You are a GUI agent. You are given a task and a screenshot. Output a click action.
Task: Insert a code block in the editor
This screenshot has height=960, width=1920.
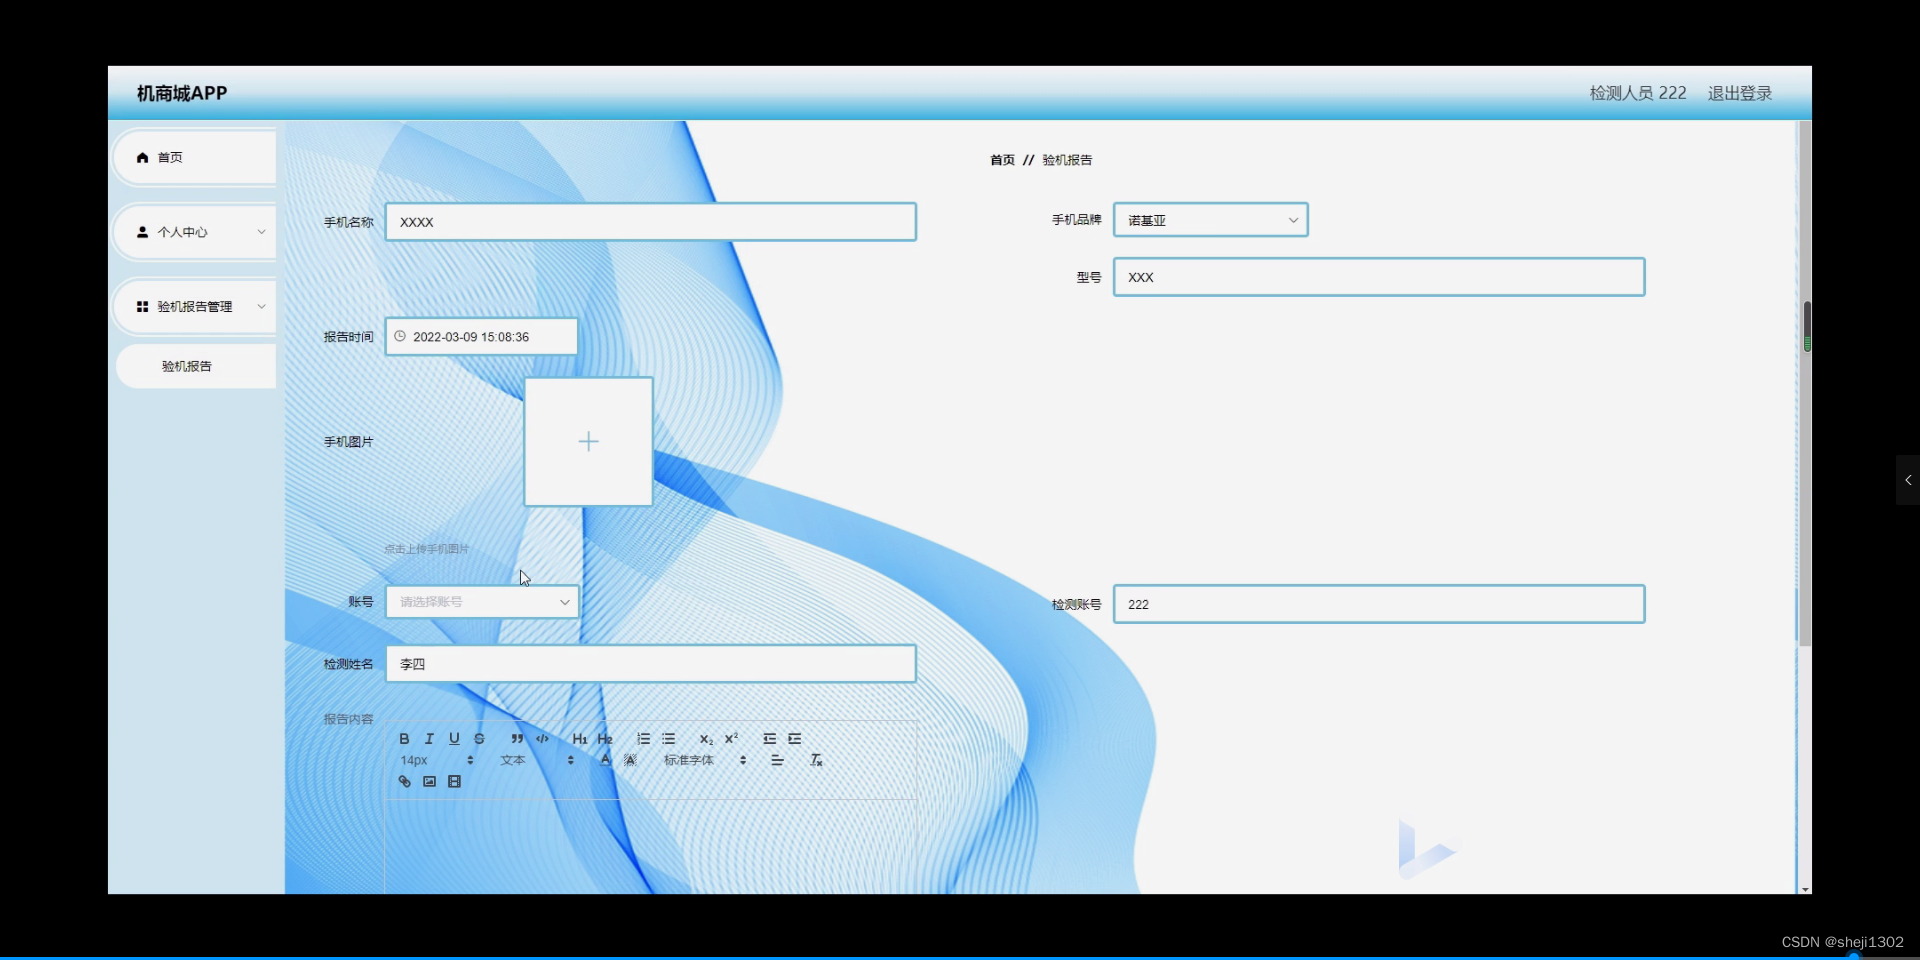coord(541,738)
